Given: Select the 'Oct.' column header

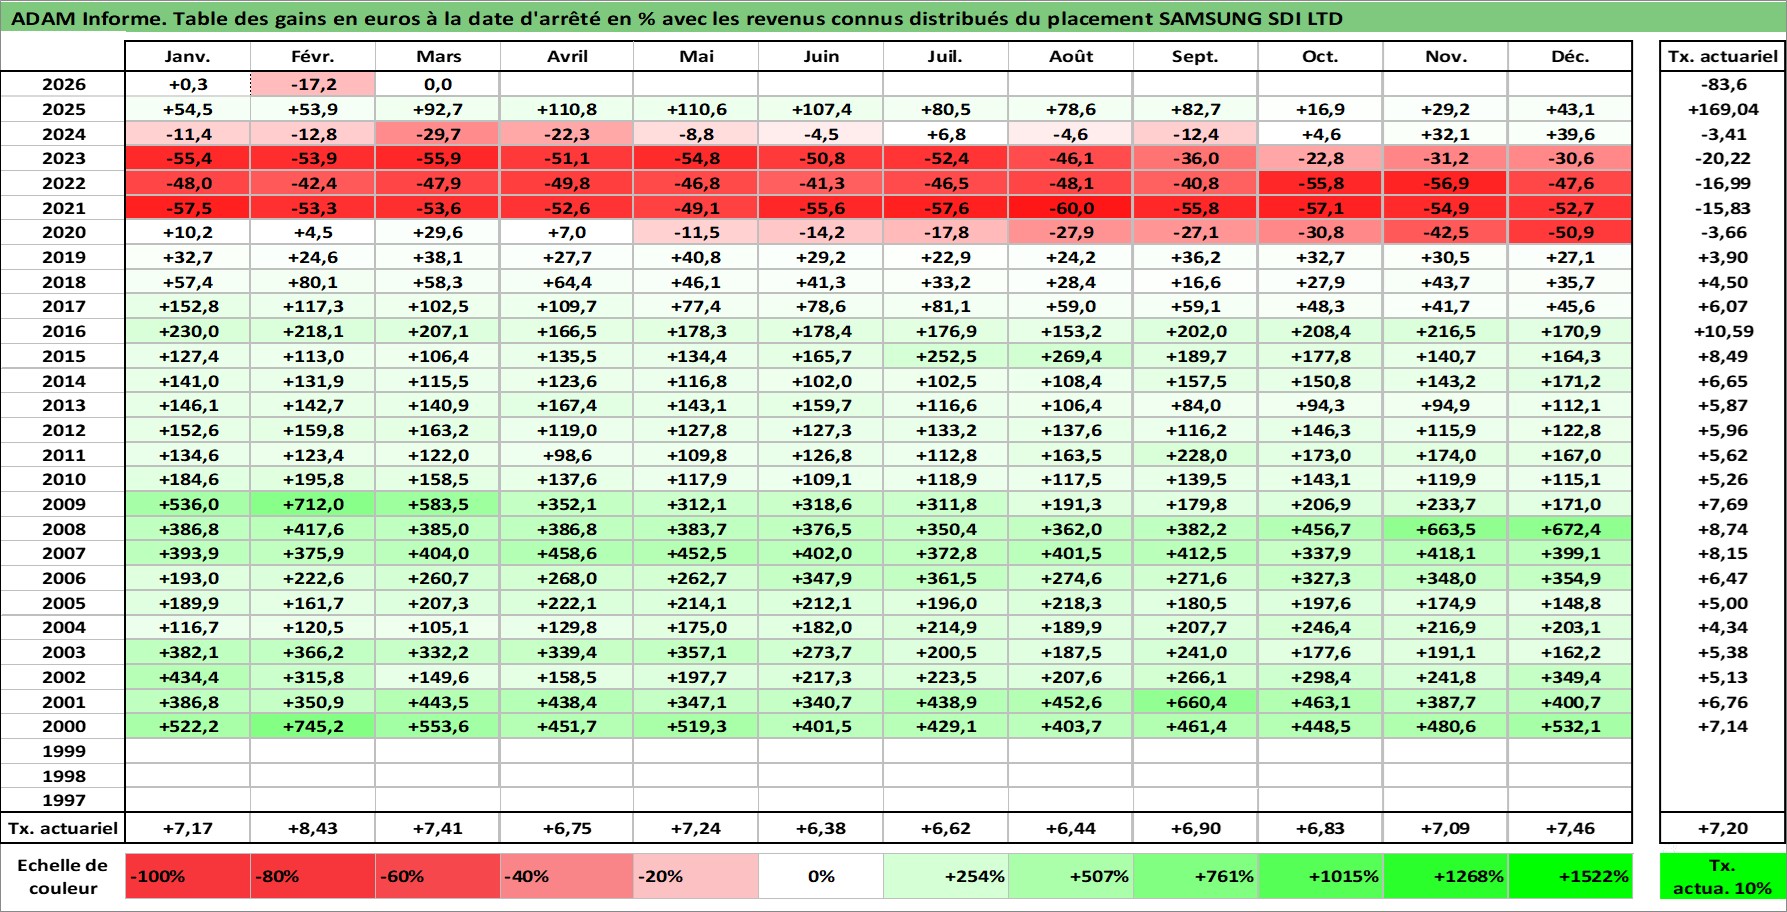Looking at the screenshot, I should (1320, 57).
